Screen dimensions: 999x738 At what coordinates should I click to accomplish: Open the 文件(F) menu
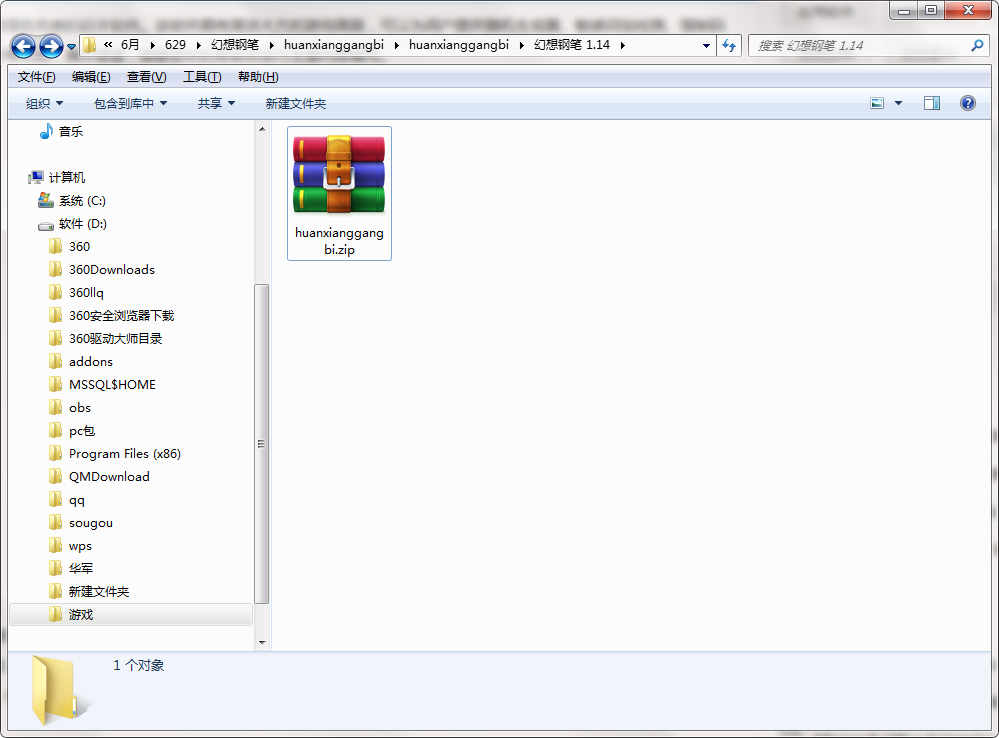(36, 77)
